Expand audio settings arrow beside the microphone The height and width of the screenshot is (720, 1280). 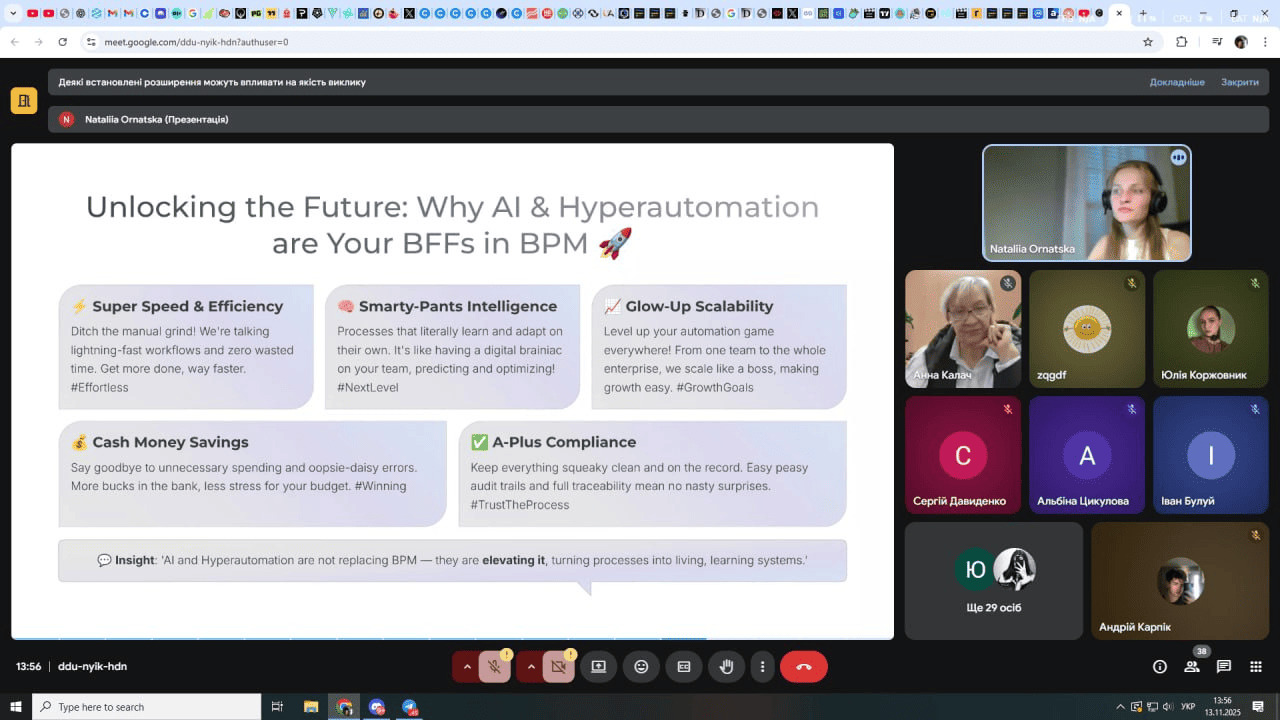point(466,667)
